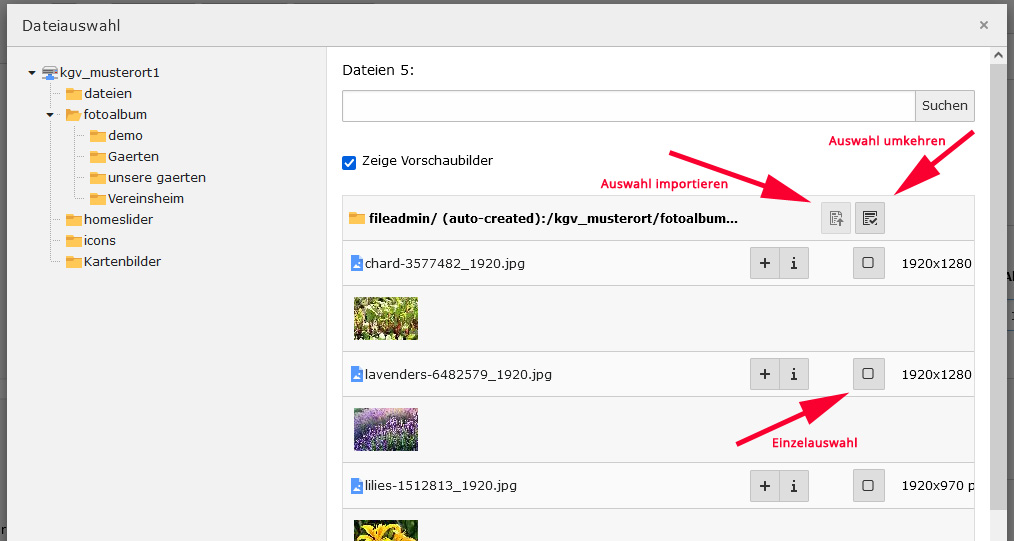Click the Zeige Vorschaubilder label

pos(427,160)
